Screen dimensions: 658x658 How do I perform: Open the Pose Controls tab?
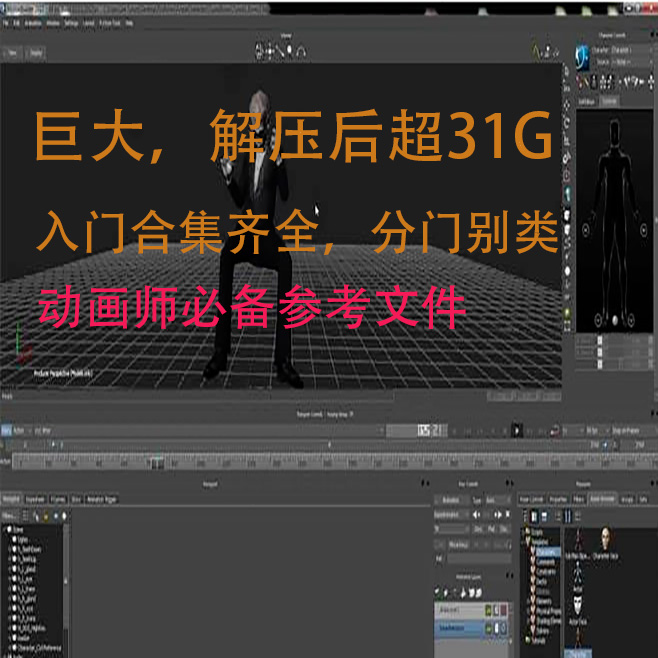click(531, 499)
